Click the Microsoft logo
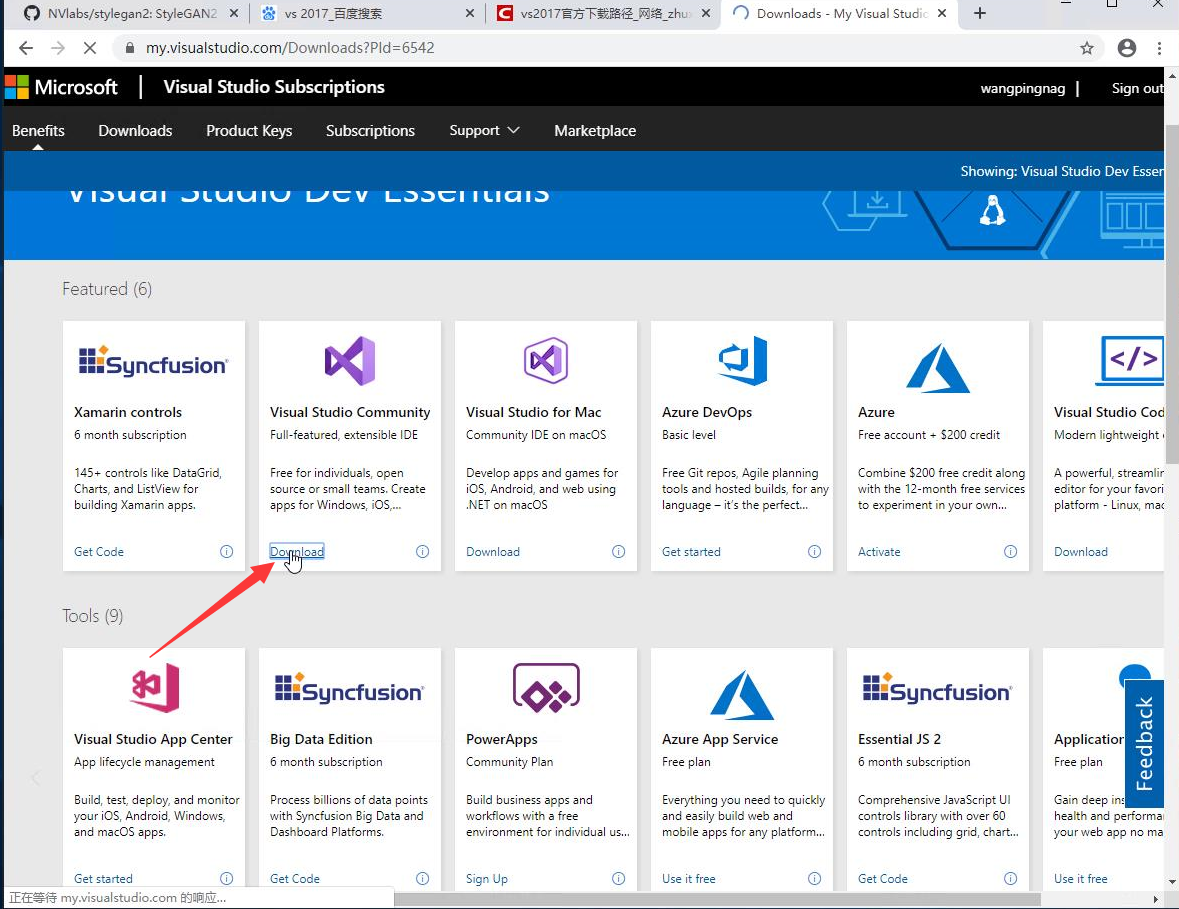The image size is (1179, 909). [x=61, y=87]
